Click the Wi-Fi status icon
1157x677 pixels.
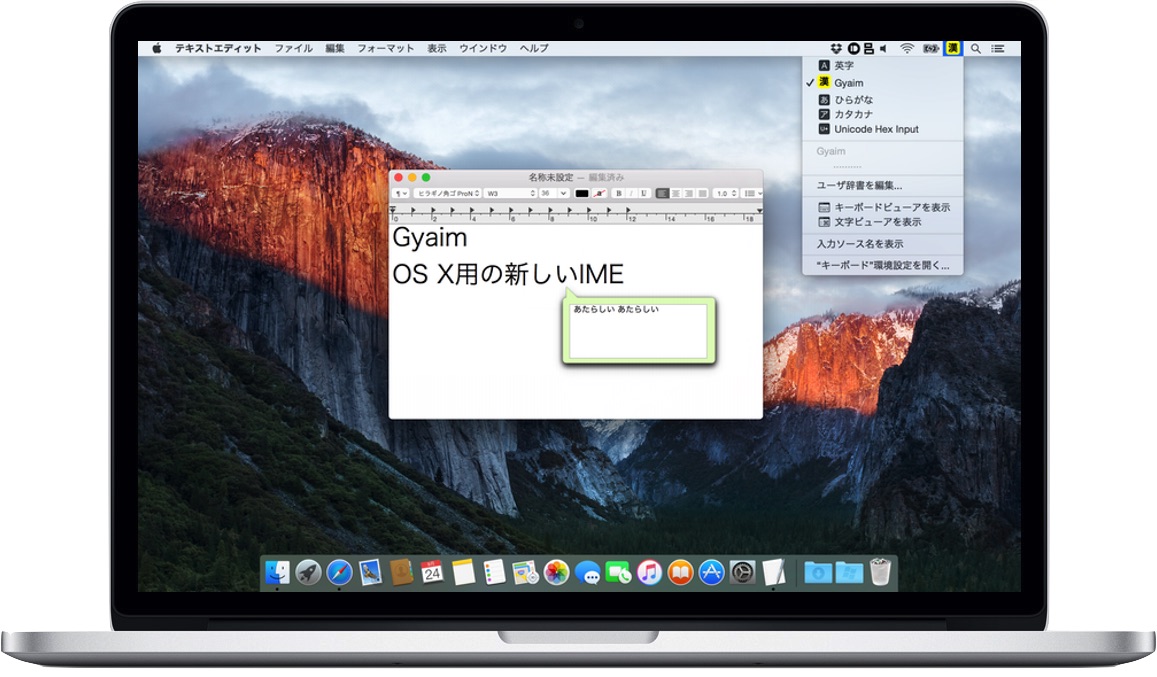click(x=906, y=48)
